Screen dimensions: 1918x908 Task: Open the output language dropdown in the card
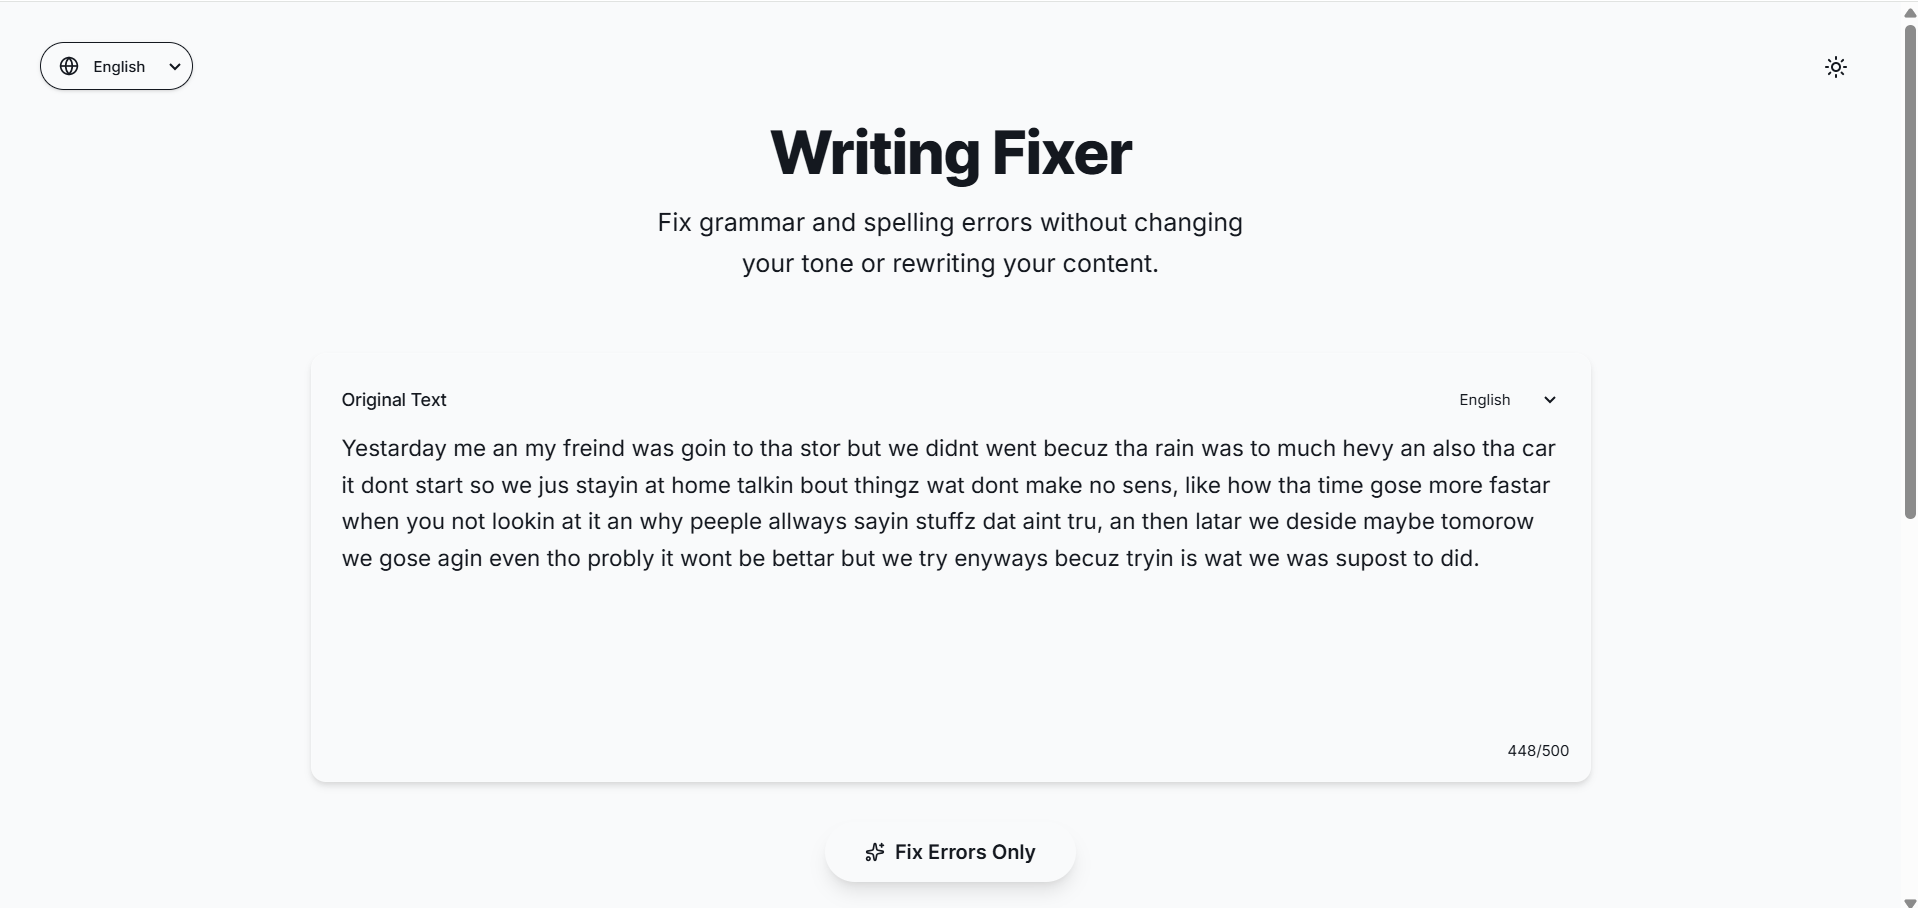pos(1505,399)
